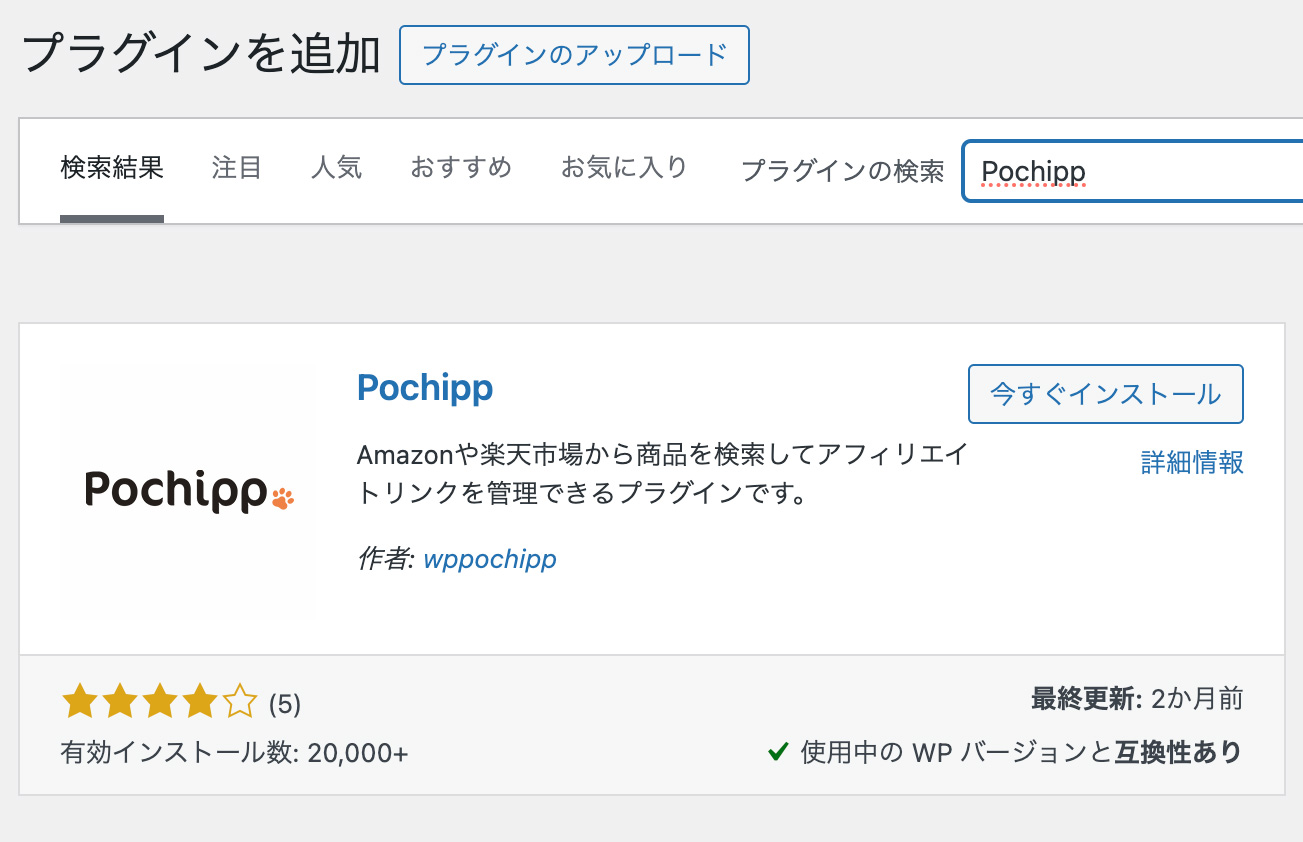Open the お気に入り tab
This screenshot has width=1303, height=842.
tap(625, 168)
